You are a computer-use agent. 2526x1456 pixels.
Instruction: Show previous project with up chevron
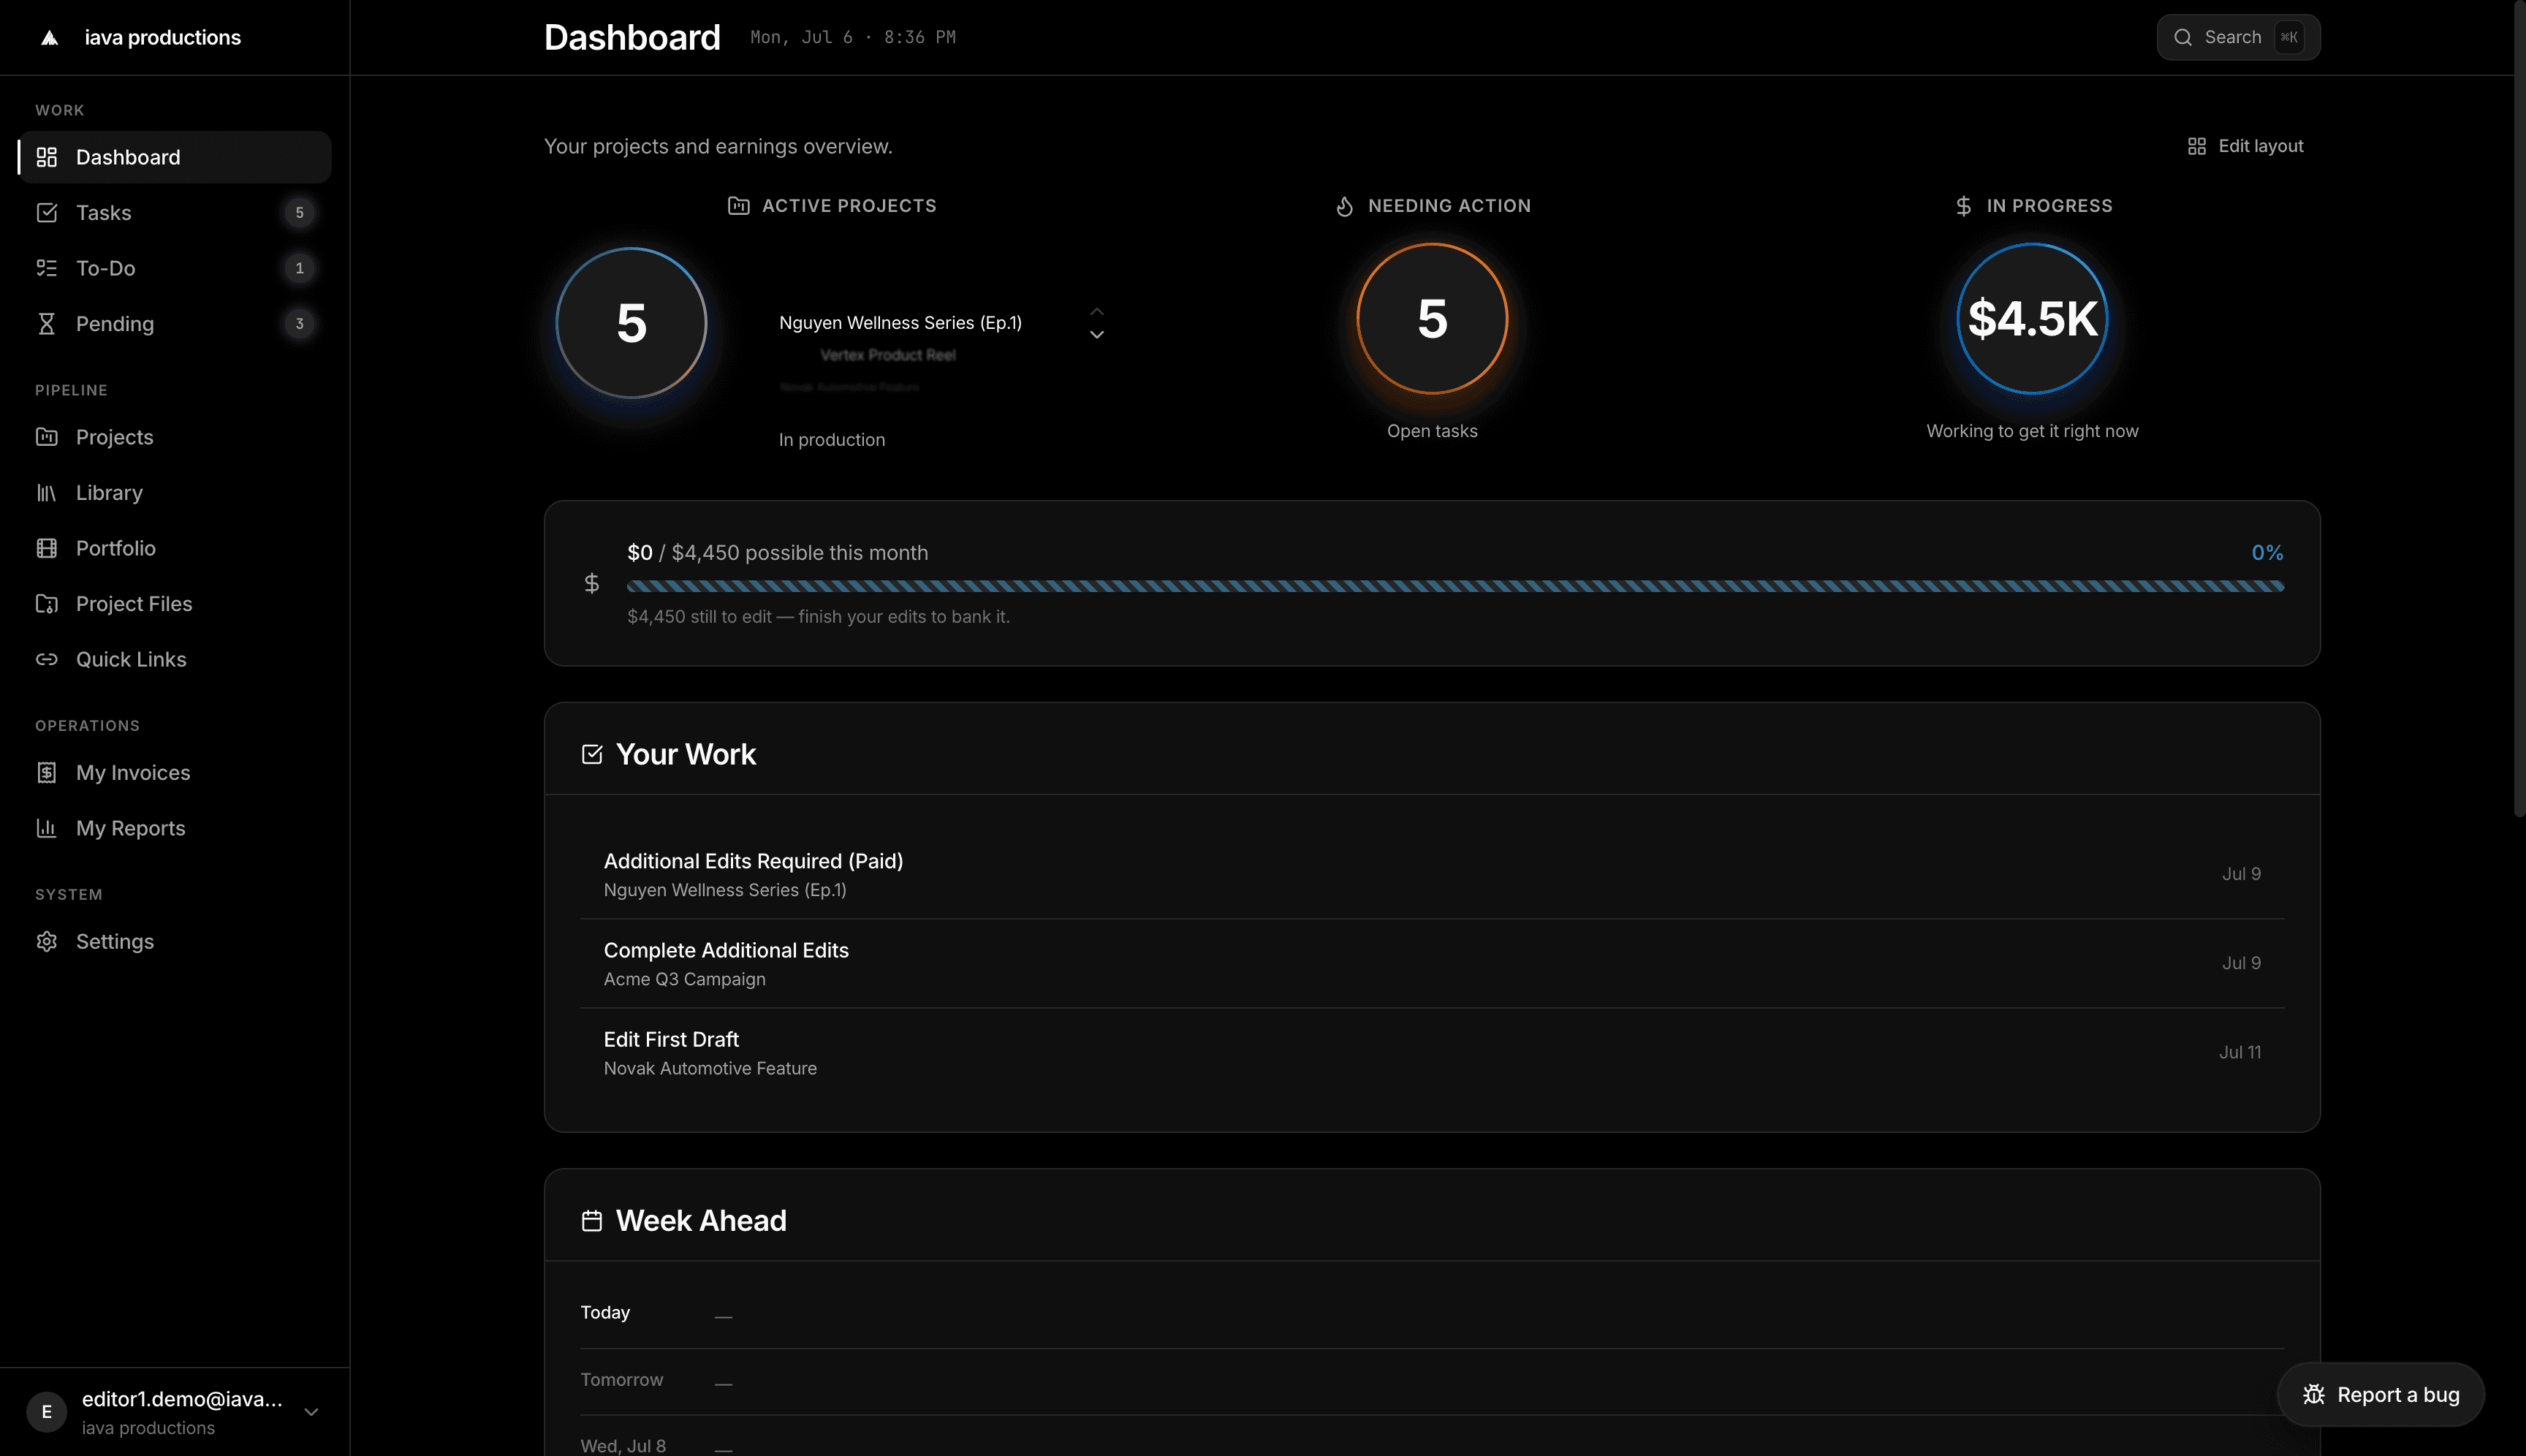click(x=1097, y=311)
